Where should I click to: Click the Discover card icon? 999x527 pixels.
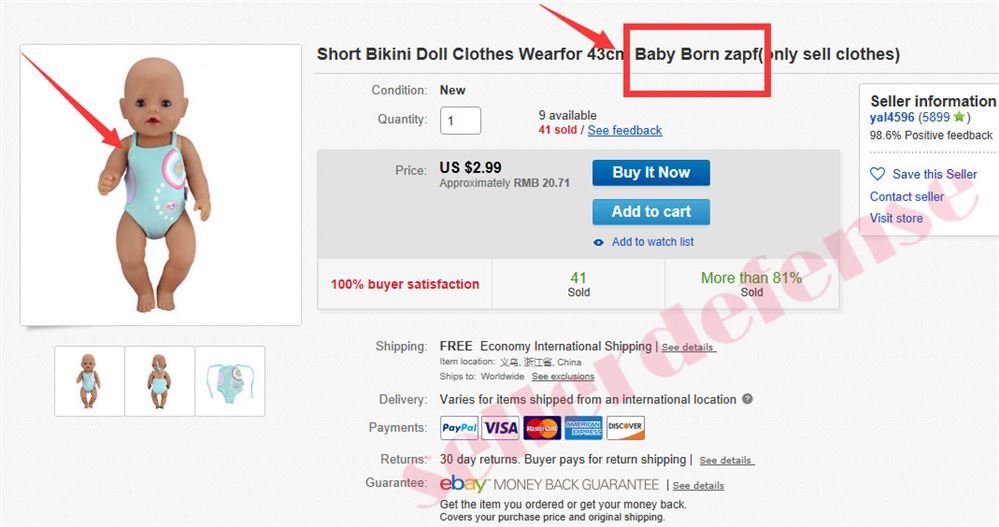click(x=625, y=428)
